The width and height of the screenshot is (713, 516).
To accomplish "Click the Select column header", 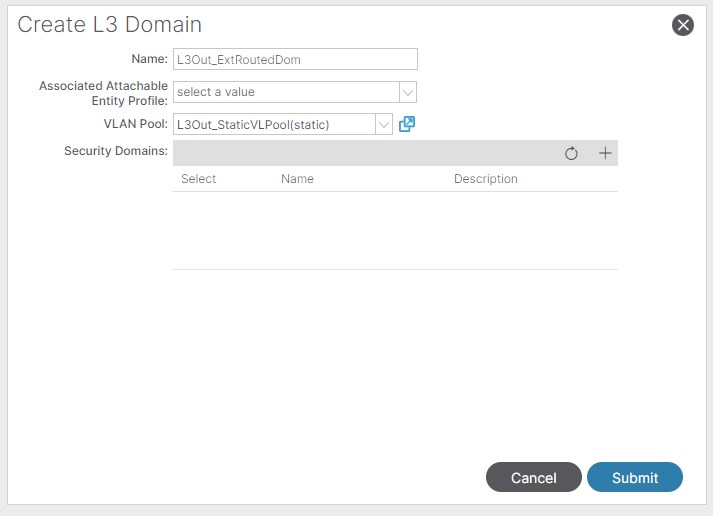I will tap(199, 179).
